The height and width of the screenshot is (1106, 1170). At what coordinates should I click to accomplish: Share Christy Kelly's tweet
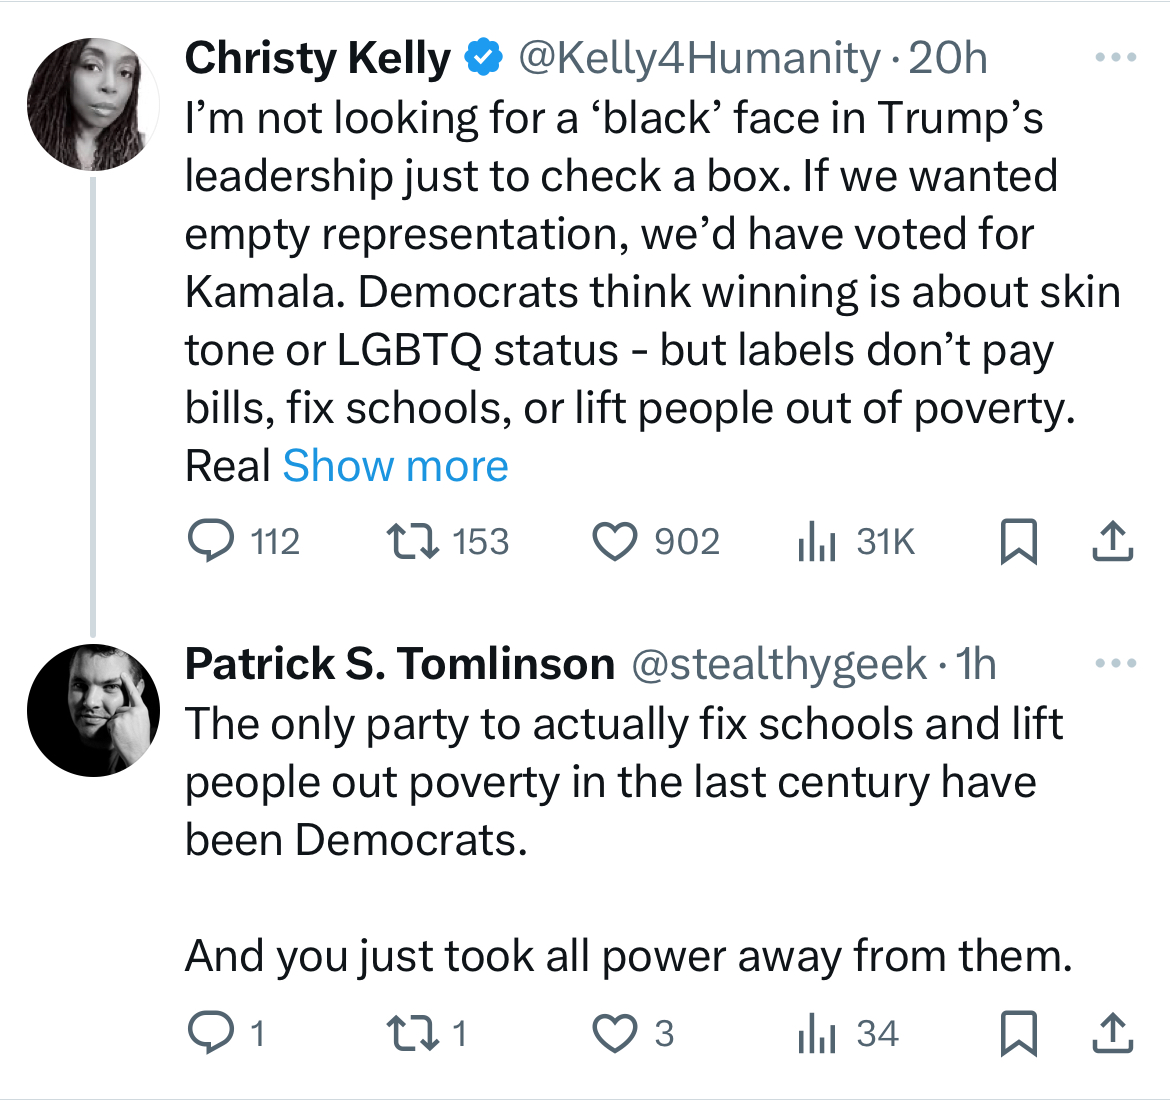(x=1113, y=540)
